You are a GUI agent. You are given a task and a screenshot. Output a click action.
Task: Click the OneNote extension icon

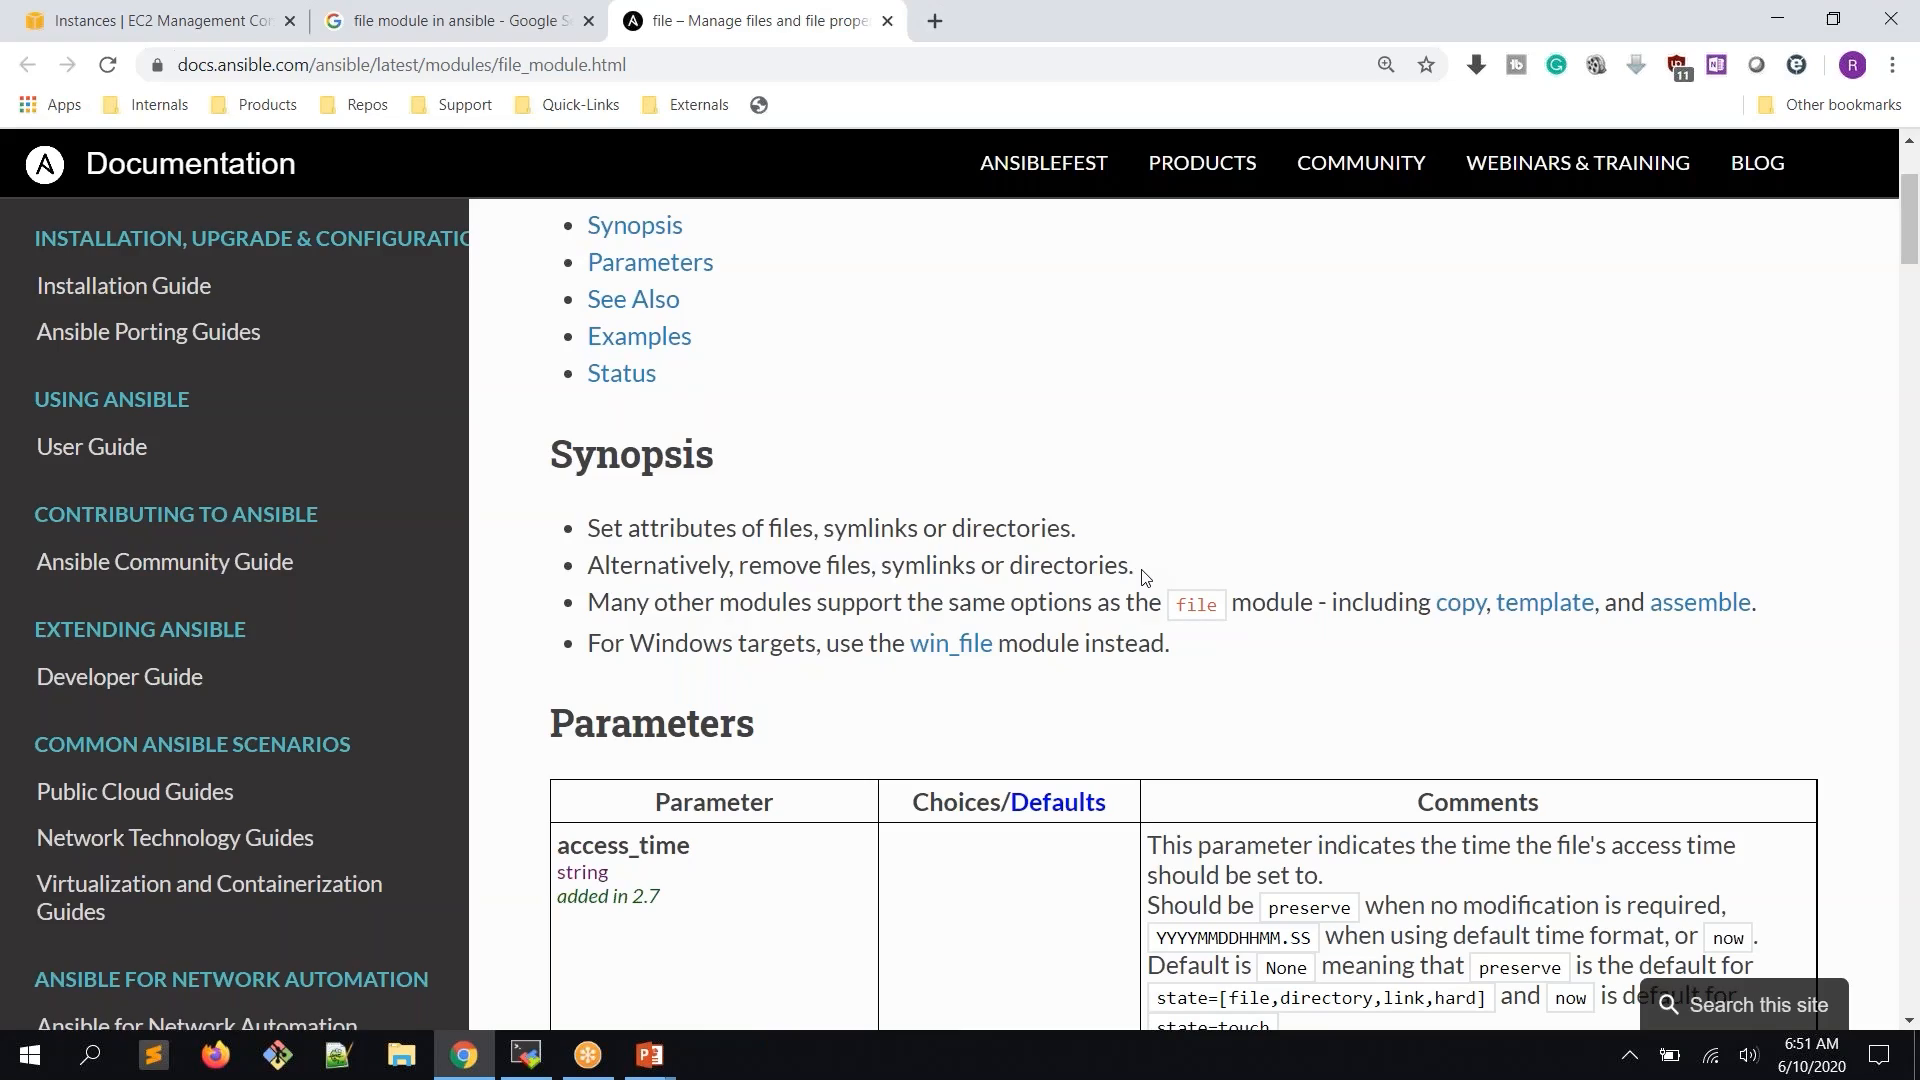pyautogui.click(x=1717, y=65)
